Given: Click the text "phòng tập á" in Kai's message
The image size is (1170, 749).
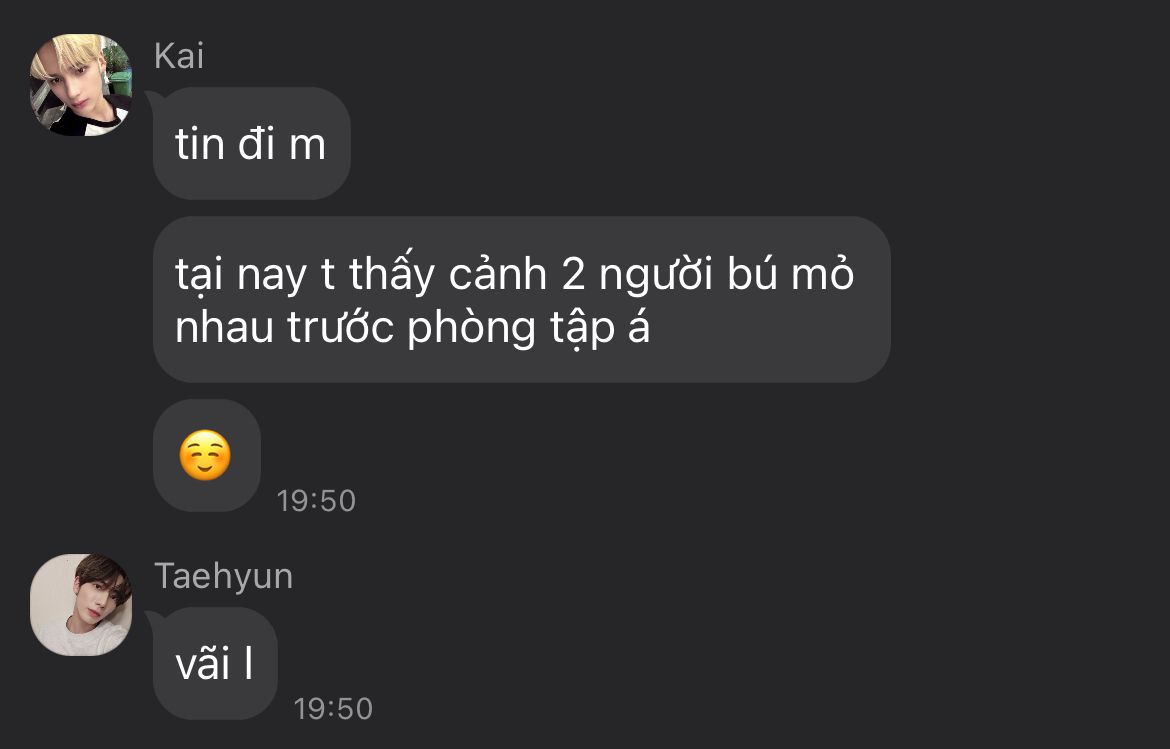Looking at the screenshot, I should click(x=528, y=328).
